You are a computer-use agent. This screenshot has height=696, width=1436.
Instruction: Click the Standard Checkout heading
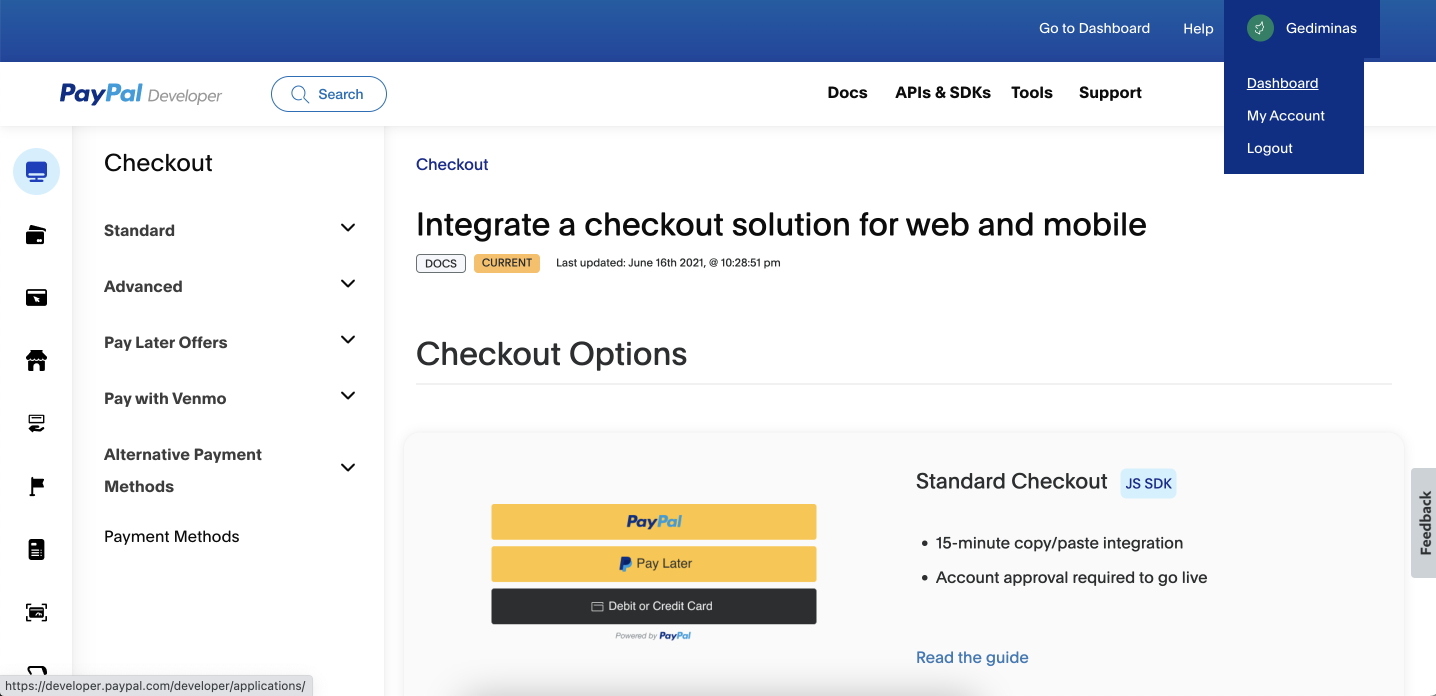click(1012, 482)
